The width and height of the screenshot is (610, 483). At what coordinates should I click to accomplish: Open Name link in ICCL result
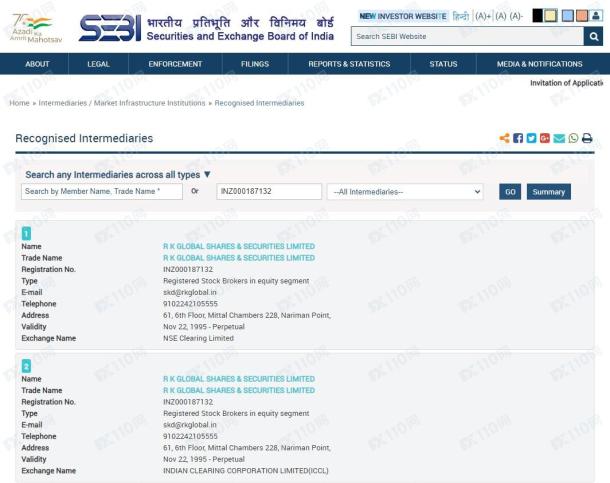click(239, 379)
